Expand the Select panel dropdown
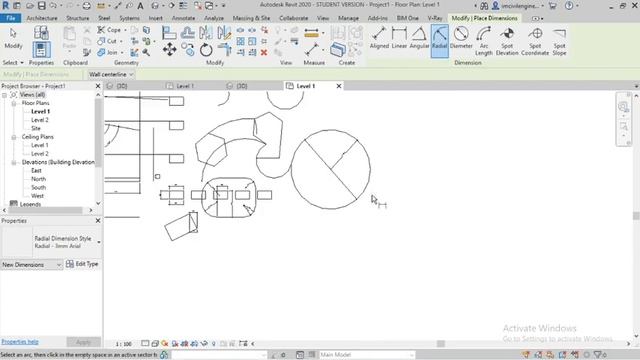The width and height of the screenshot is (640, 360). coord(13,62)
